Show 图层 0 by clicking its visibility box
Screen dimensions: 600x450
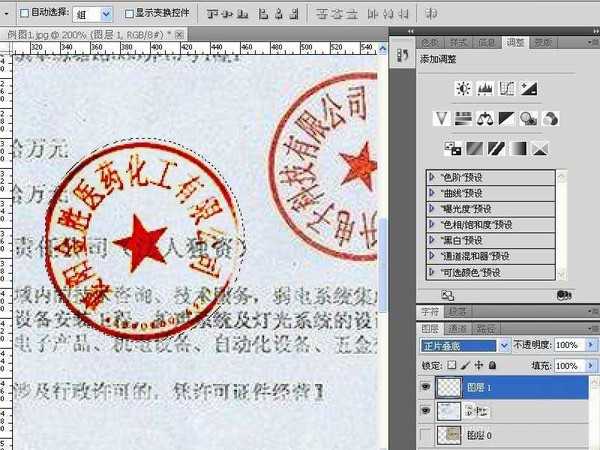click(x=428, y=435)
